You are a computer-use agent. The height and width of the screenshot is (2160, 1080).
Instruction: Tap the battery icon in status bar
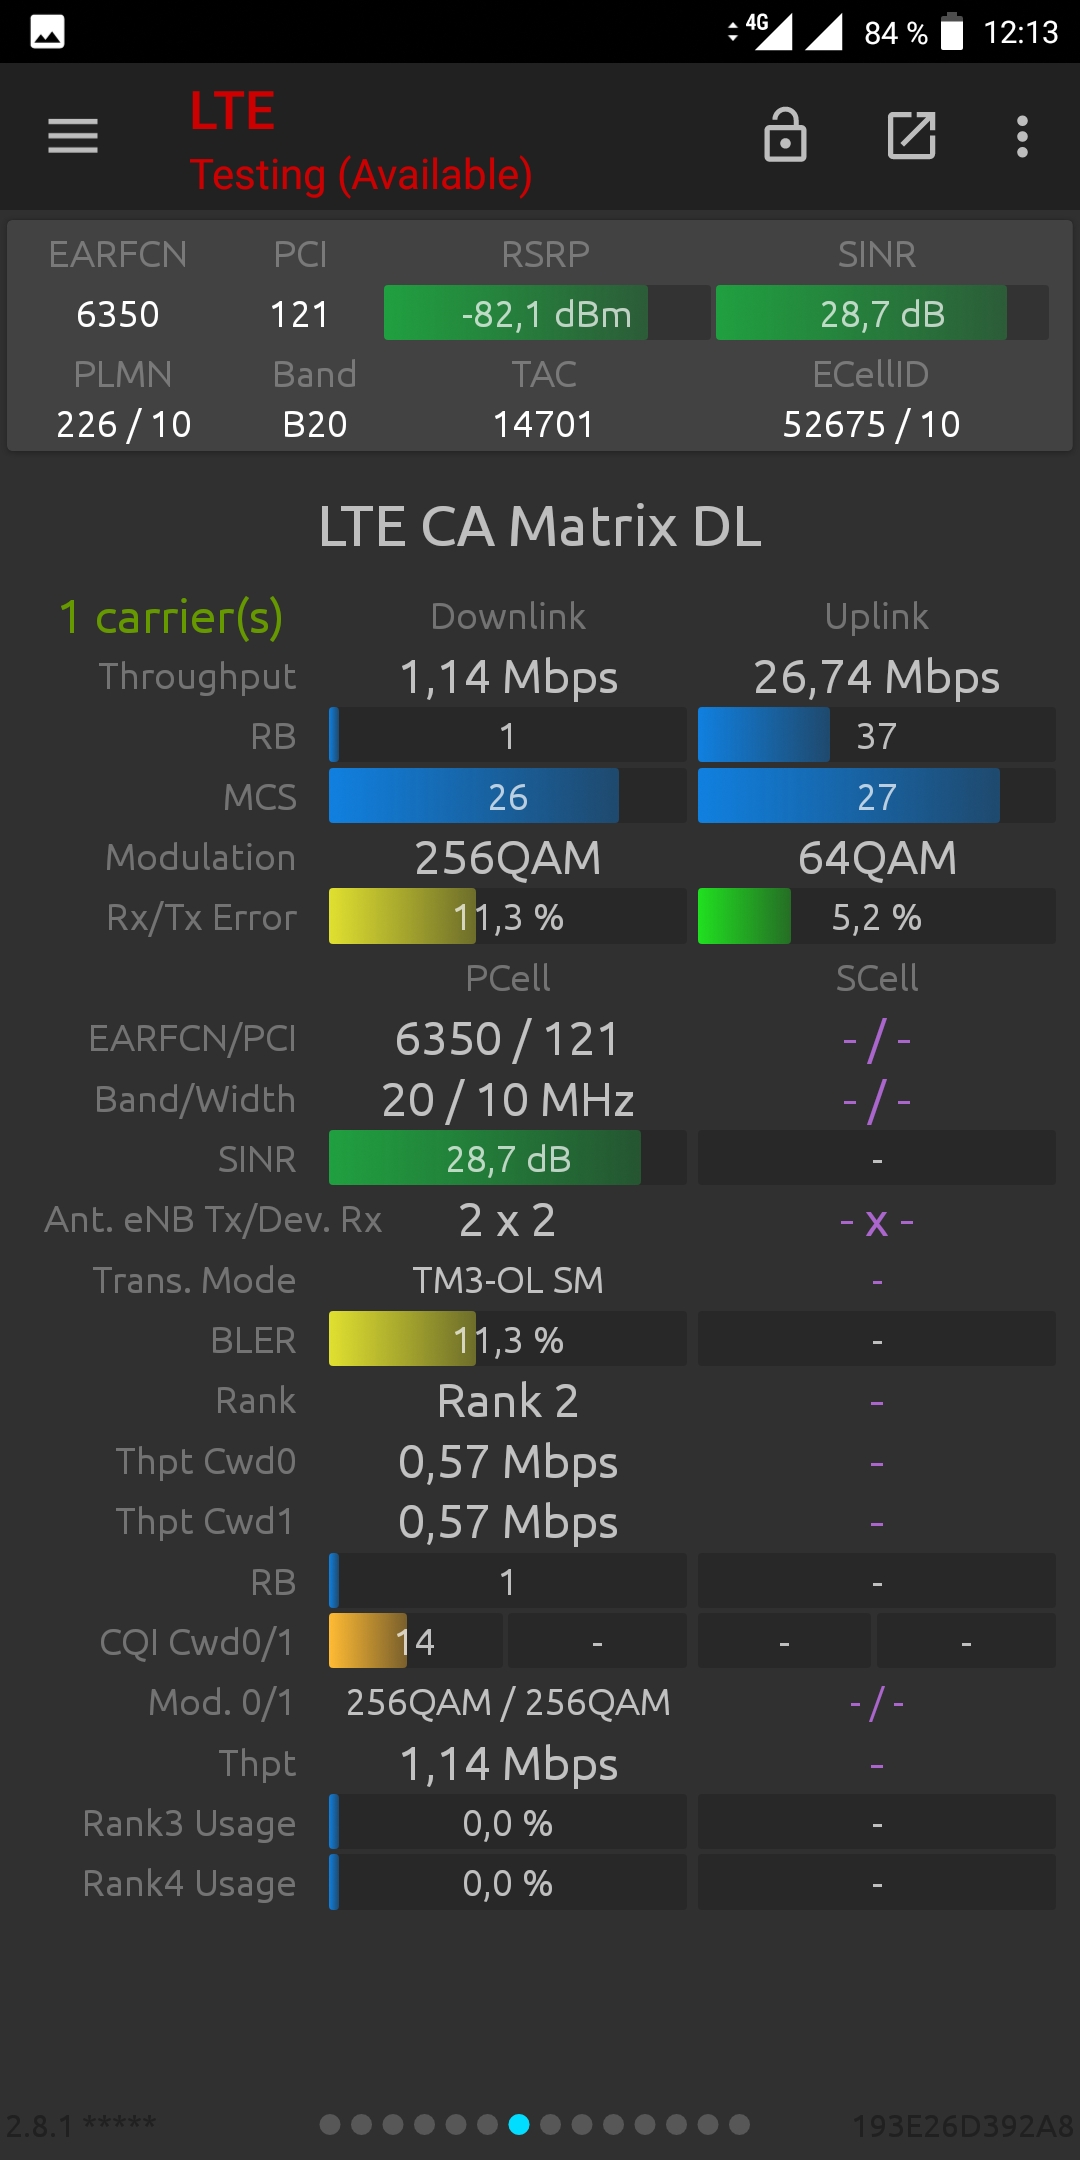click(x=952, y=31)
